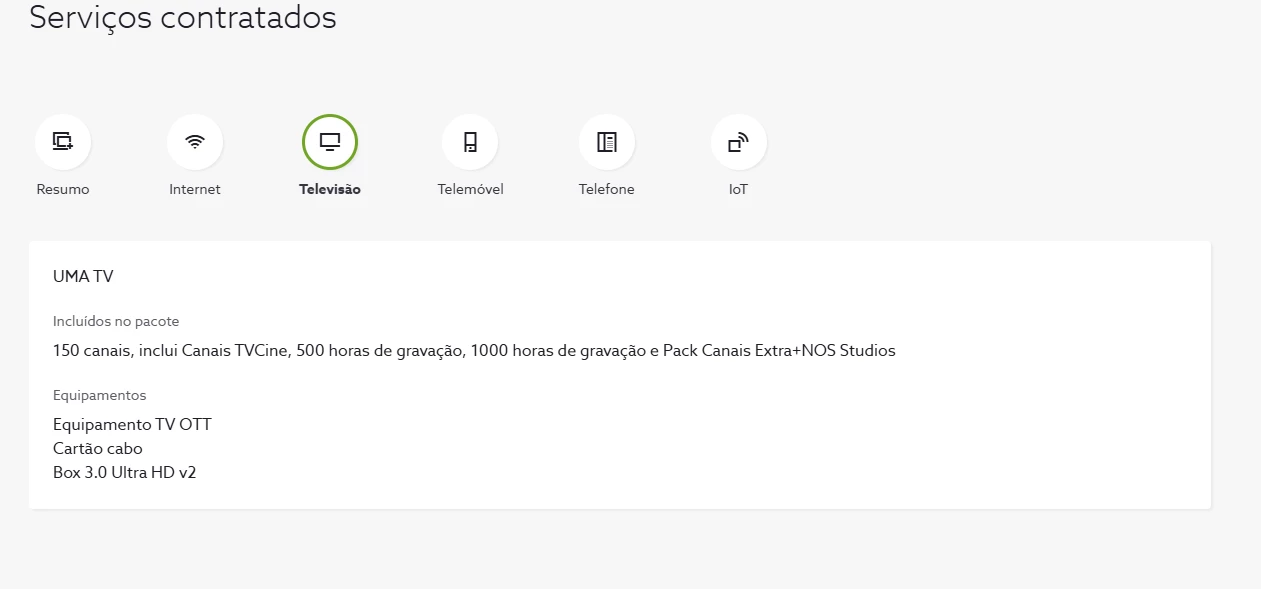Select the Box 3.0 Ultra HD v2 entry

pos(124,472)
